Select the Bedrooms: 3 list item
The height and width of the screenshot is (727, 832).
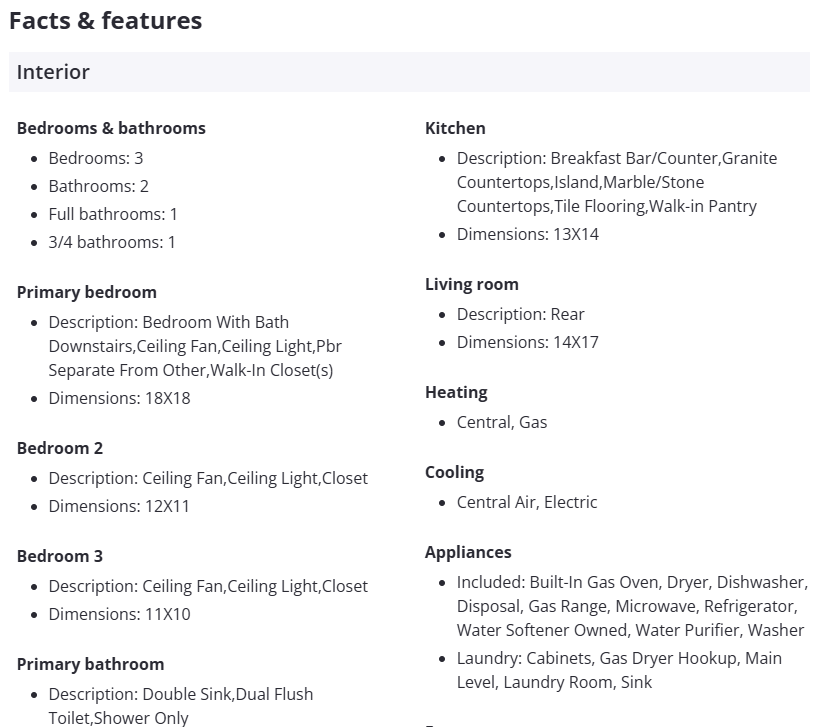click(x=96, y=158)
